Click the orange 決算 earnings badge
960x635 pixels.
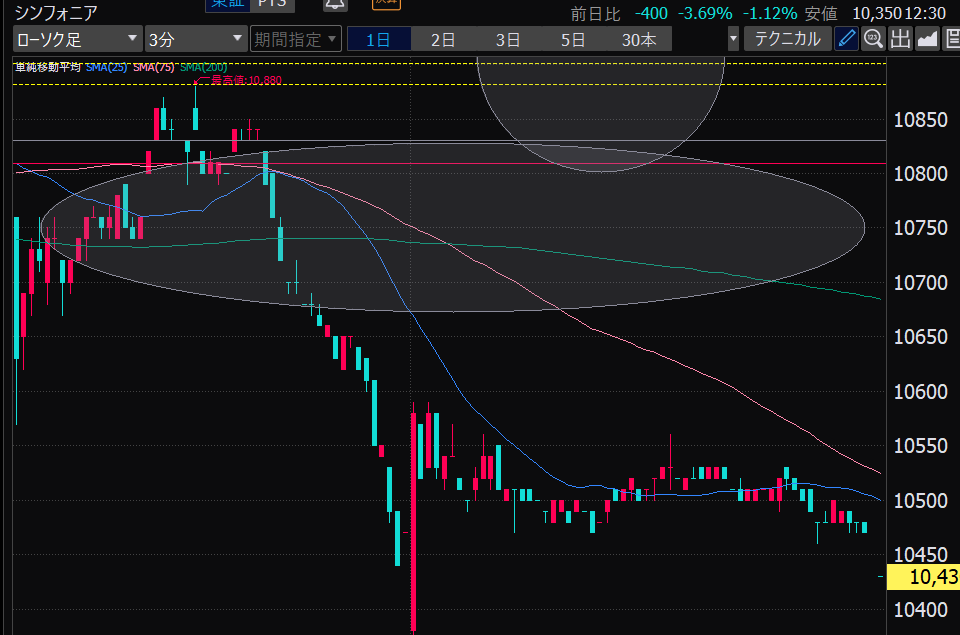385,3
